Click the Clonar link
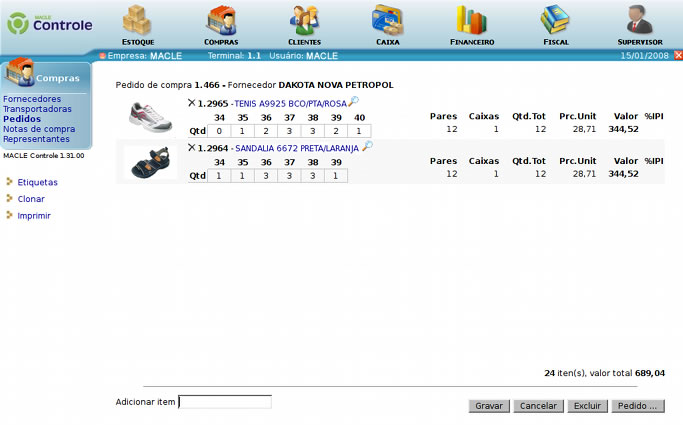This screenshot has height=425, width=683. (x=31, y=199)
